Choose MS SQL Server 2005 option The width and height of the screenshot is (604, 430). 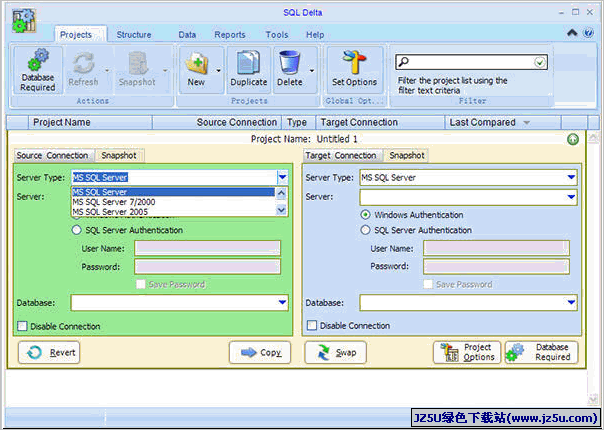[x=173, y=212]
